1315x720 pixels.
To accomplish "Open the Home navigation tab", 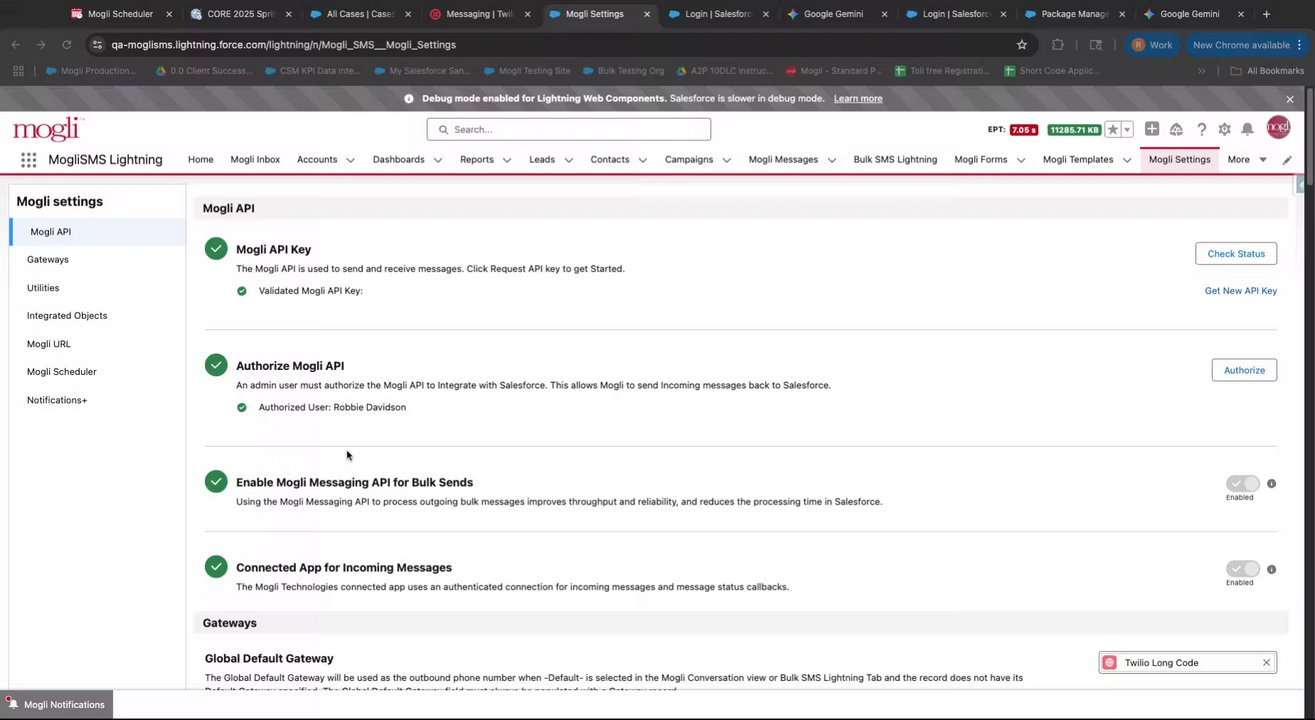I will click(201, 160).
